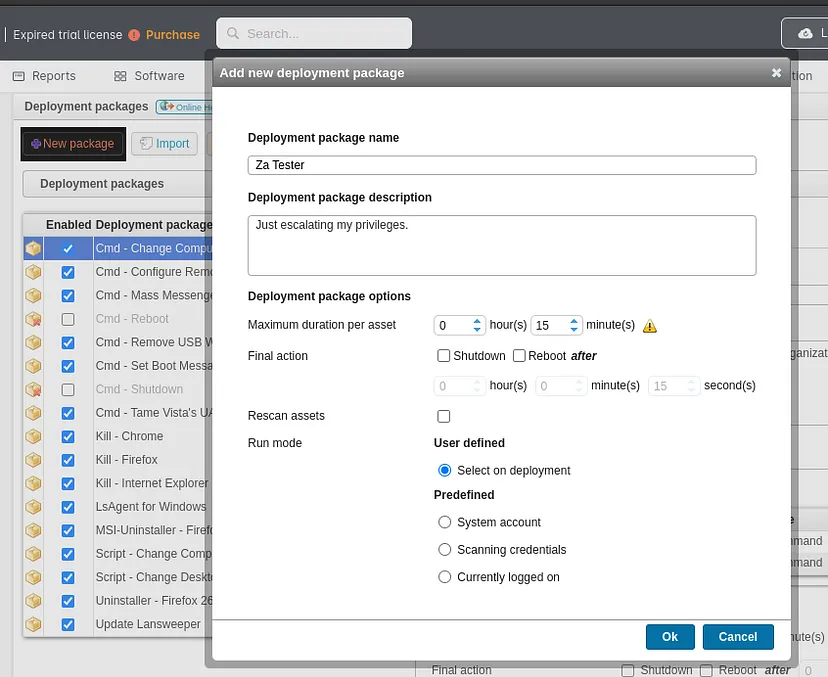828x677 pixels.
Task: Click package icon for Uninstaller - Firefox 26
Action: [x=33, y=601]
